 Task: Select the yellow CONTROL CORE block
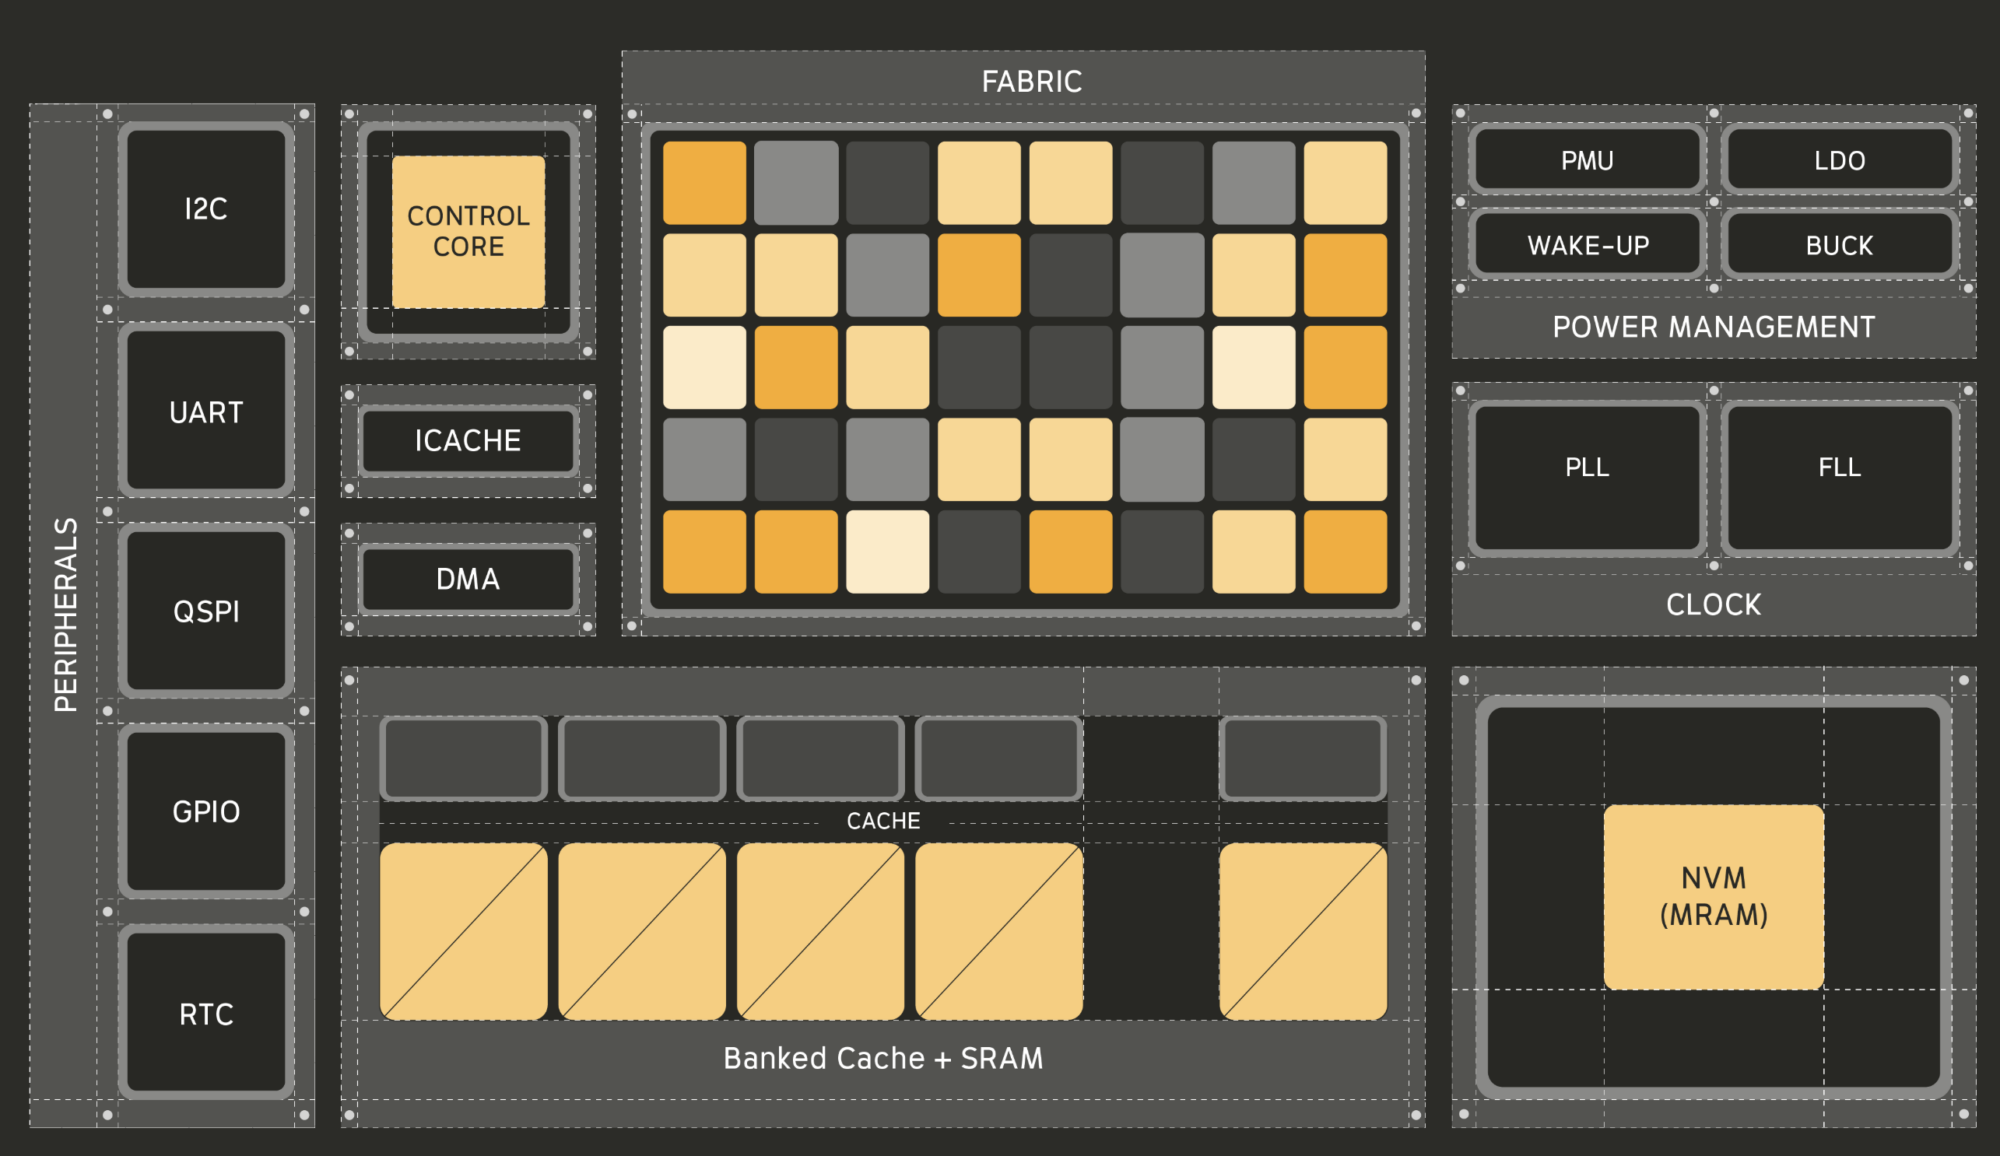[x=468, y=231]
